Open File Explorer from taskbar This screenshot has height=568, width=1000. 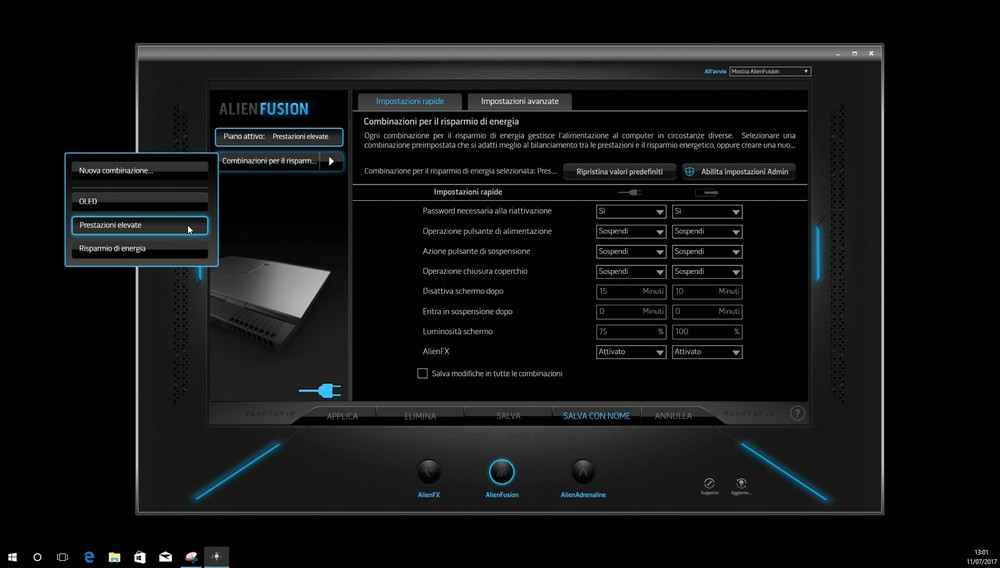tap(115, 557)
